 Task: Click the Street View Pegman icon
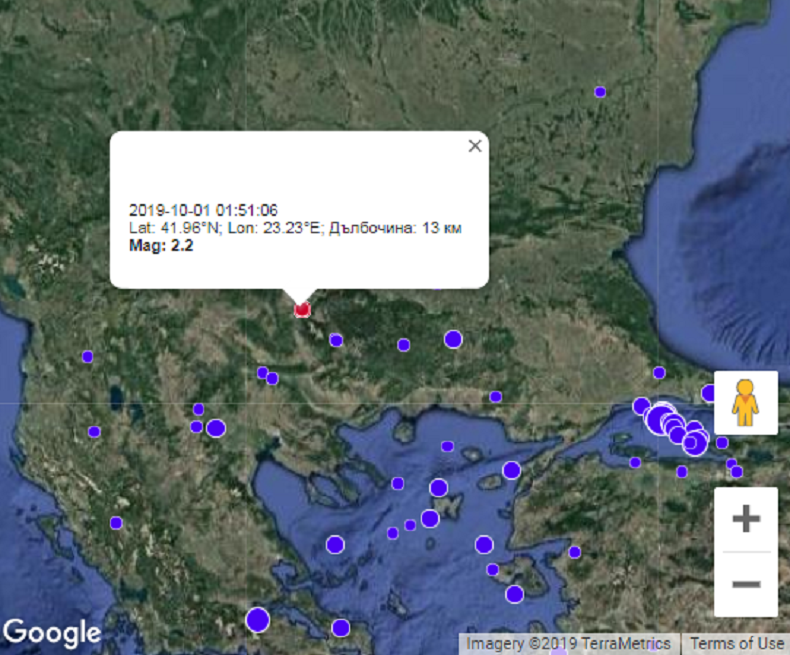[745, 402]
